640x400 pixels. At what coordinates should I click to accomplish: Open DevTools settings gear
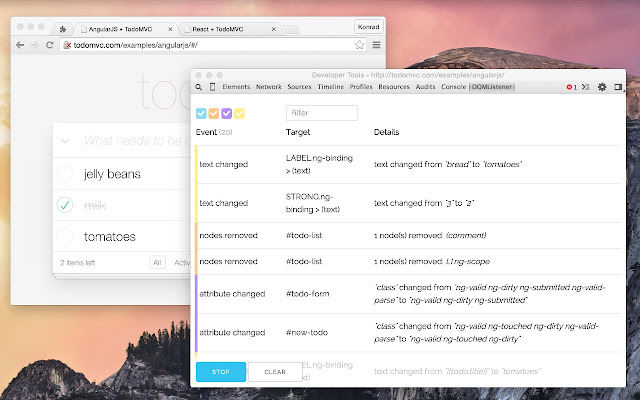point(602,87)
